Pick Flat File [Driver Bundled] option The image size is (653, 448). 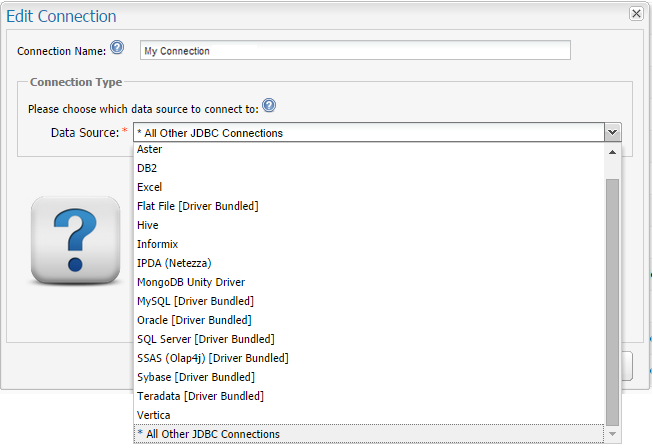click(x=197, y=206)
